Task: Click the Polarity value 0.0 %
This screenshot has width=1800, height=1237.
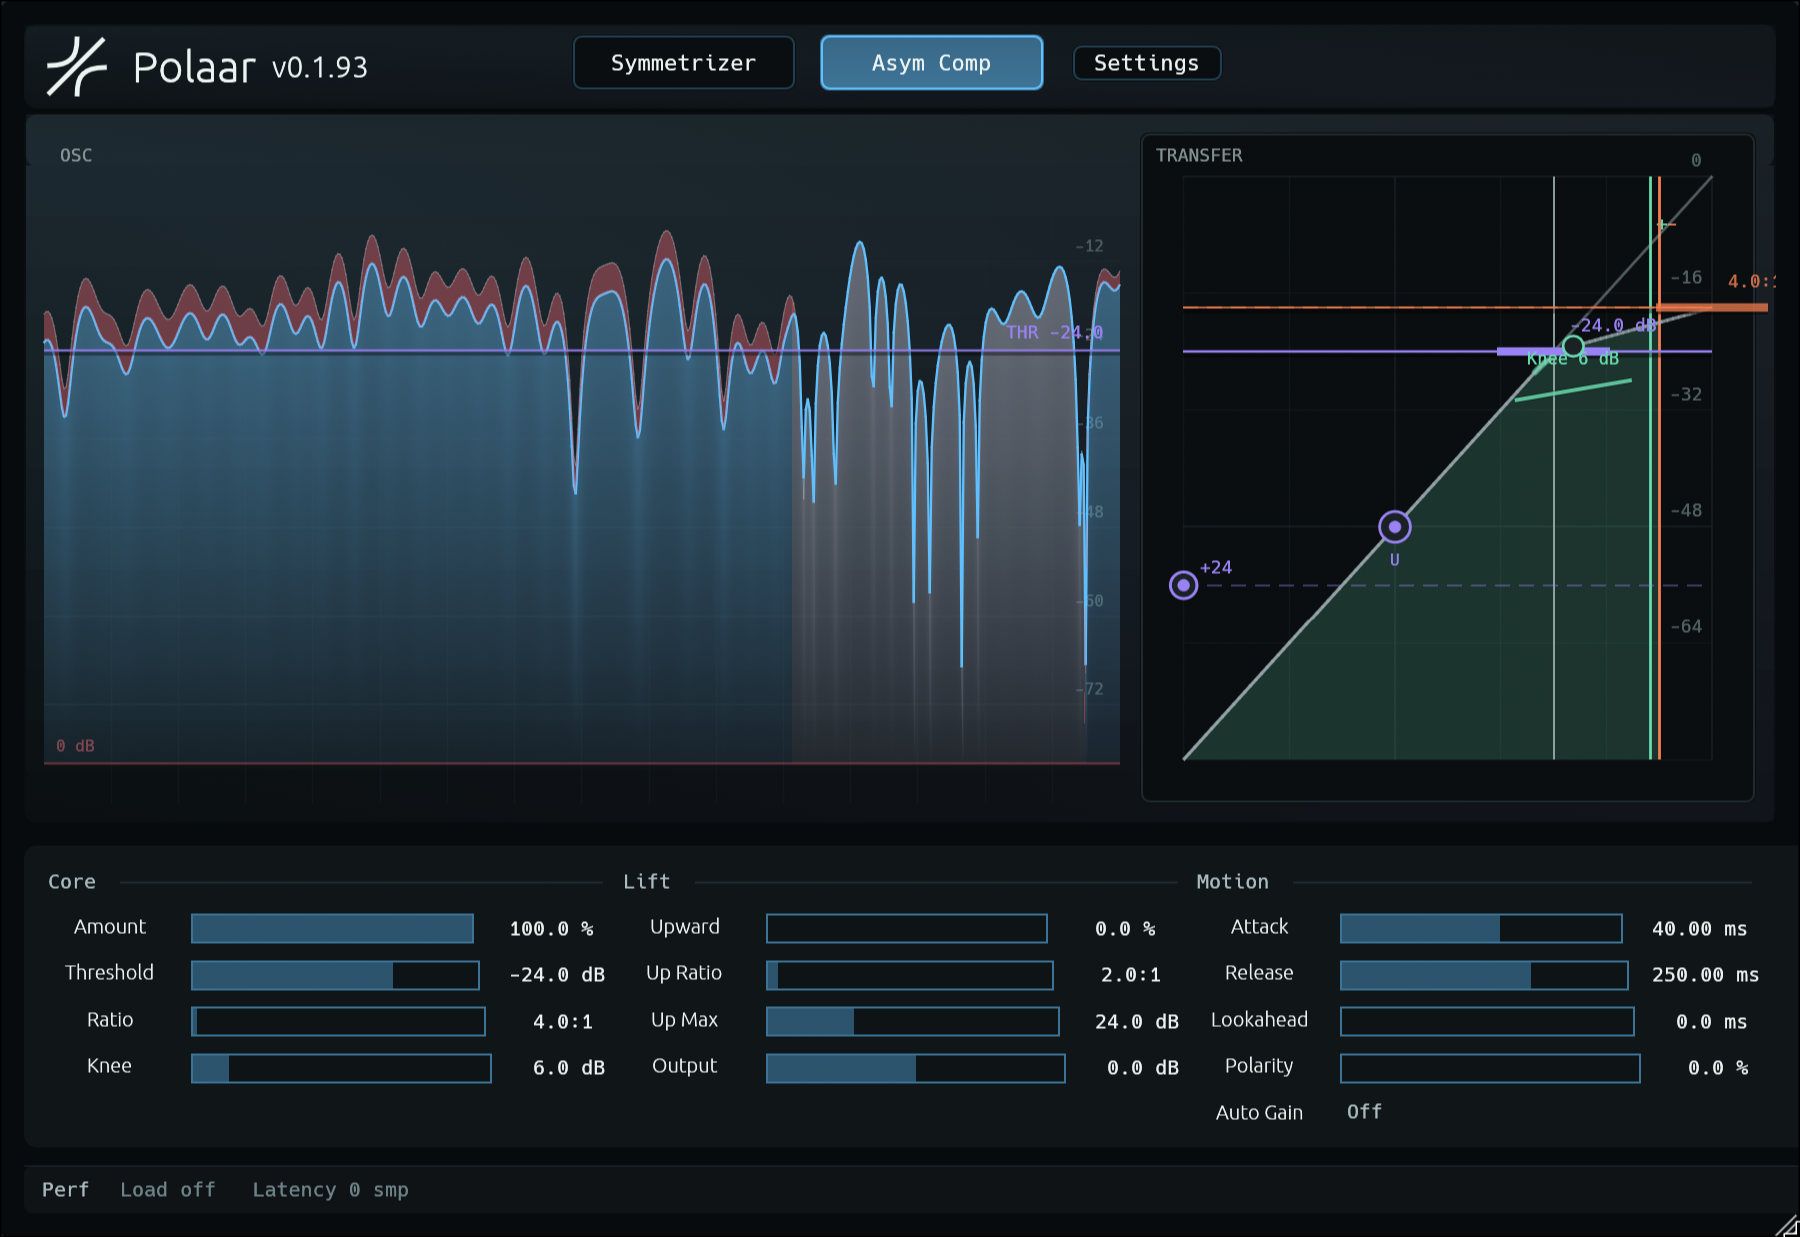Action: coord(1718,1068)
